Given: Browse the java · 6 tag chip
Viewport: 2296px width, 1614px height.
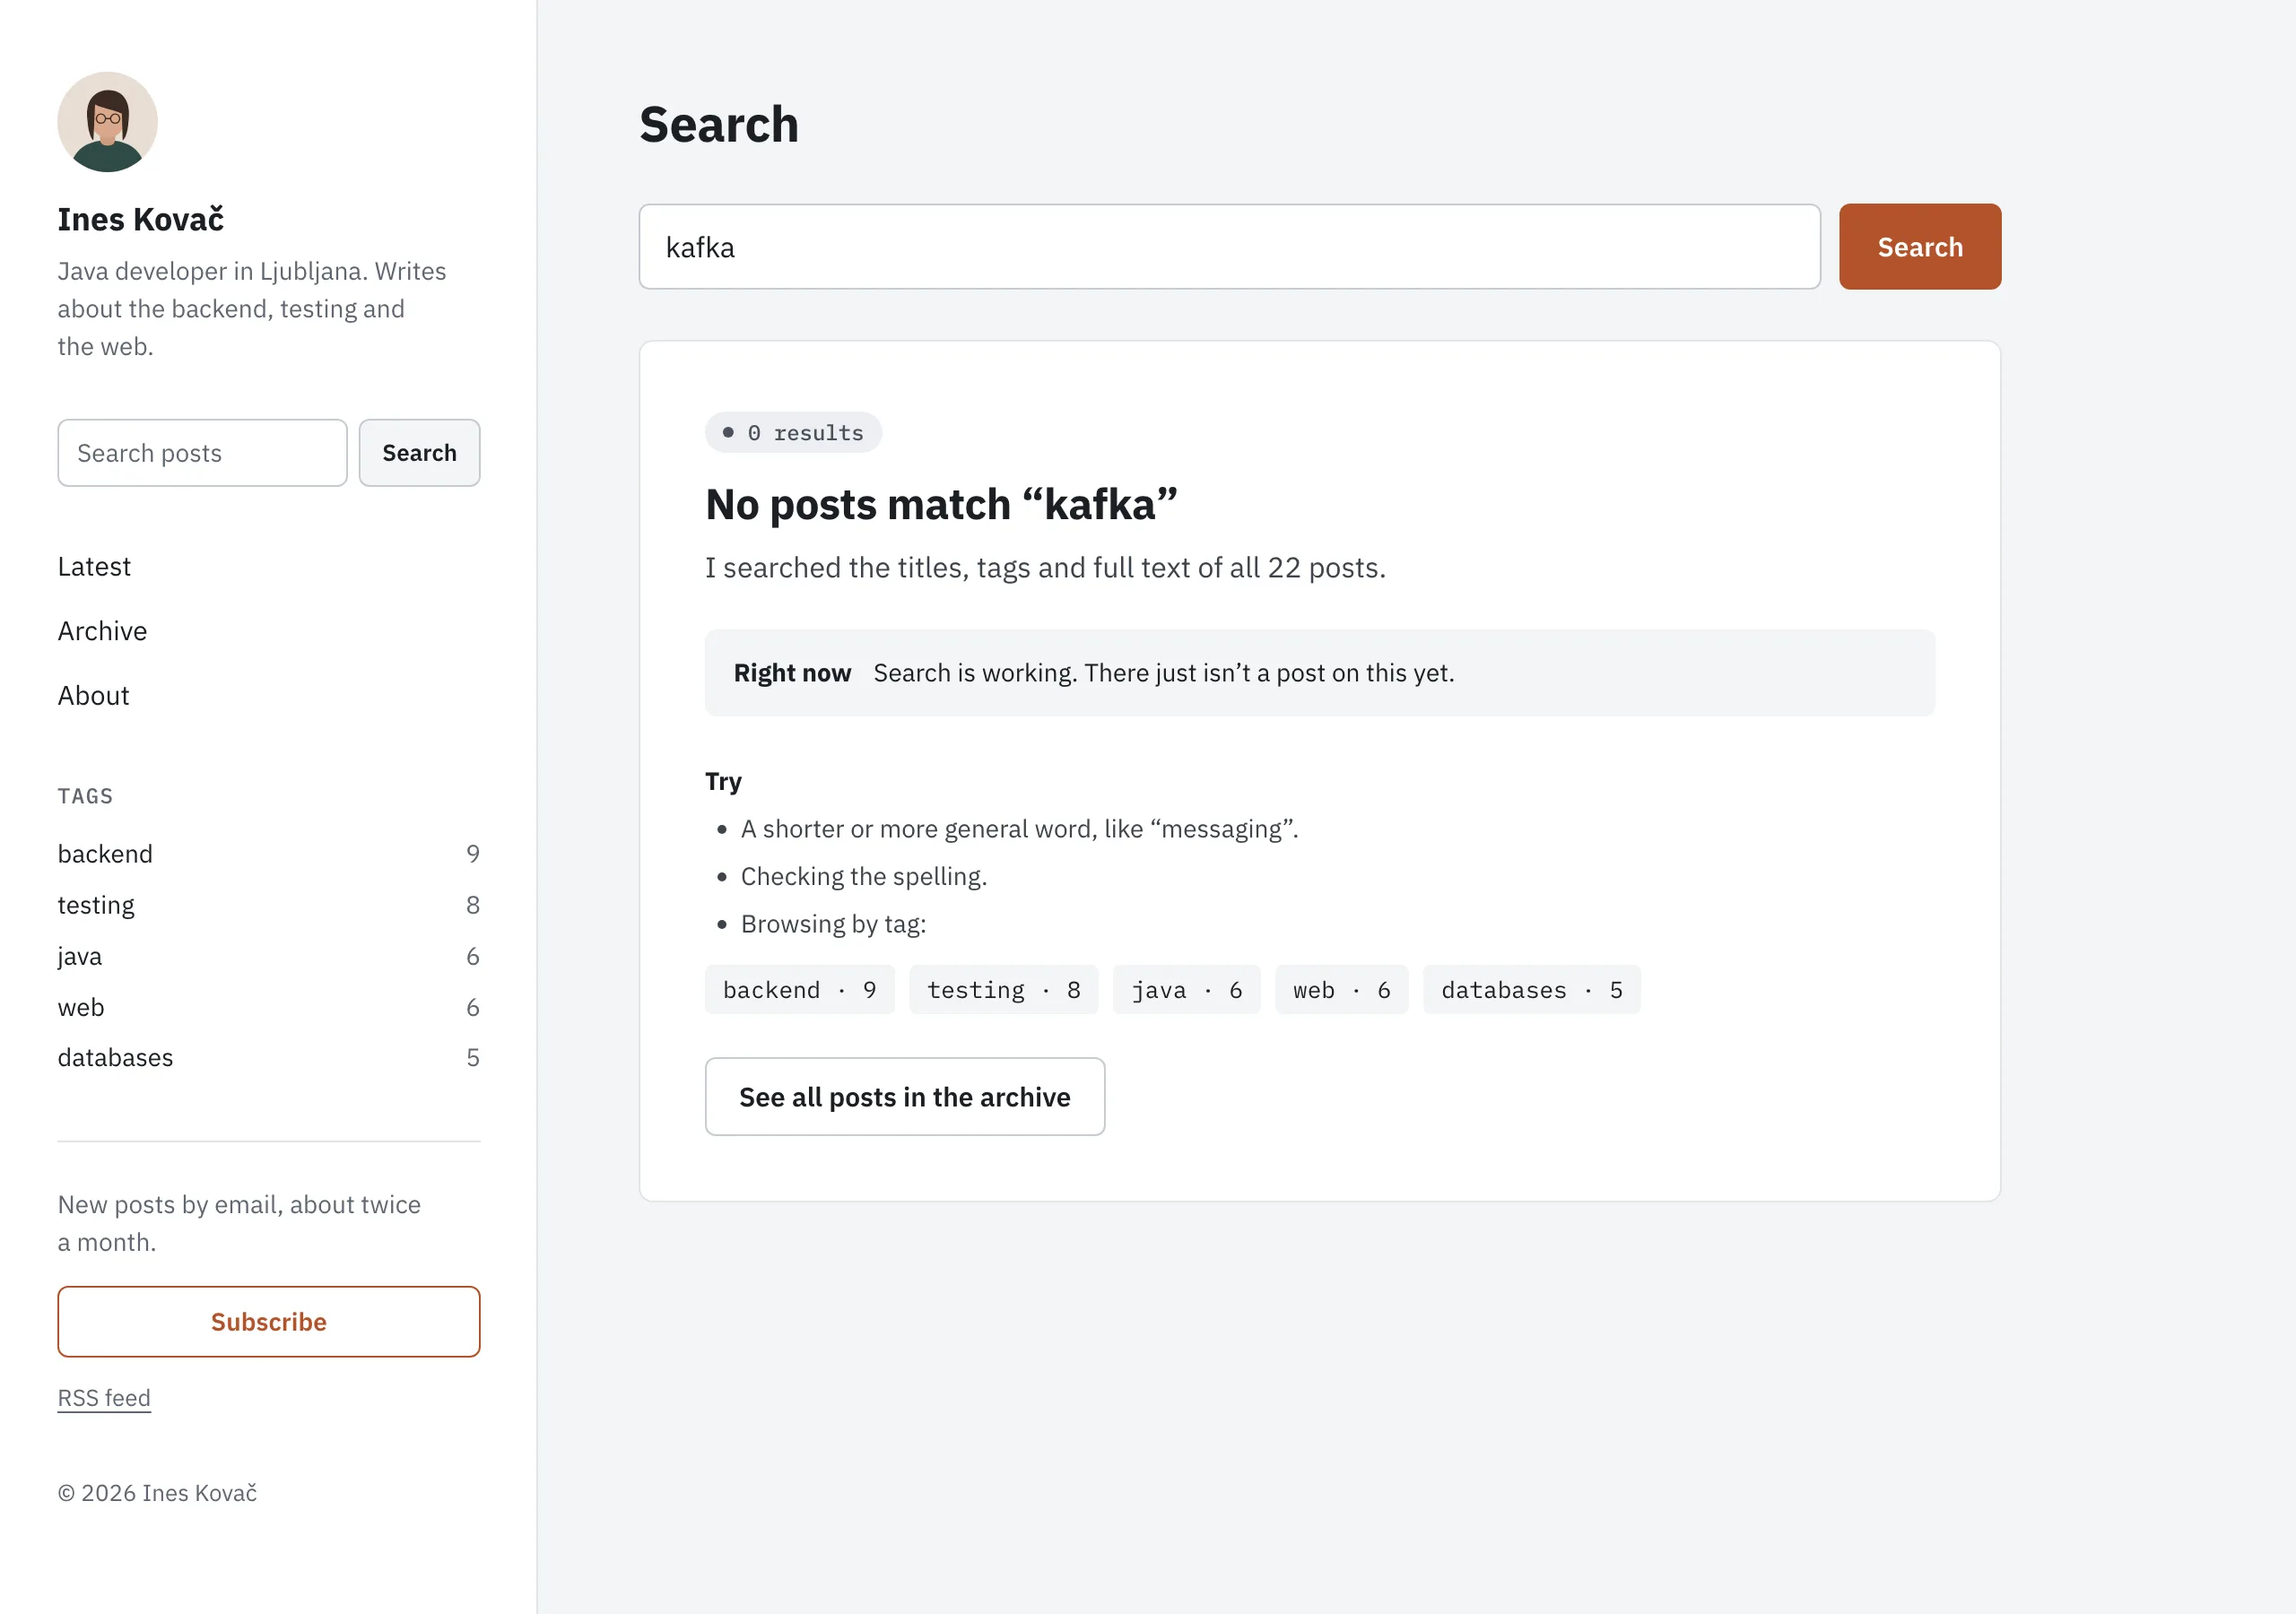Looking at the screenshot, I should coord(1186,990).
